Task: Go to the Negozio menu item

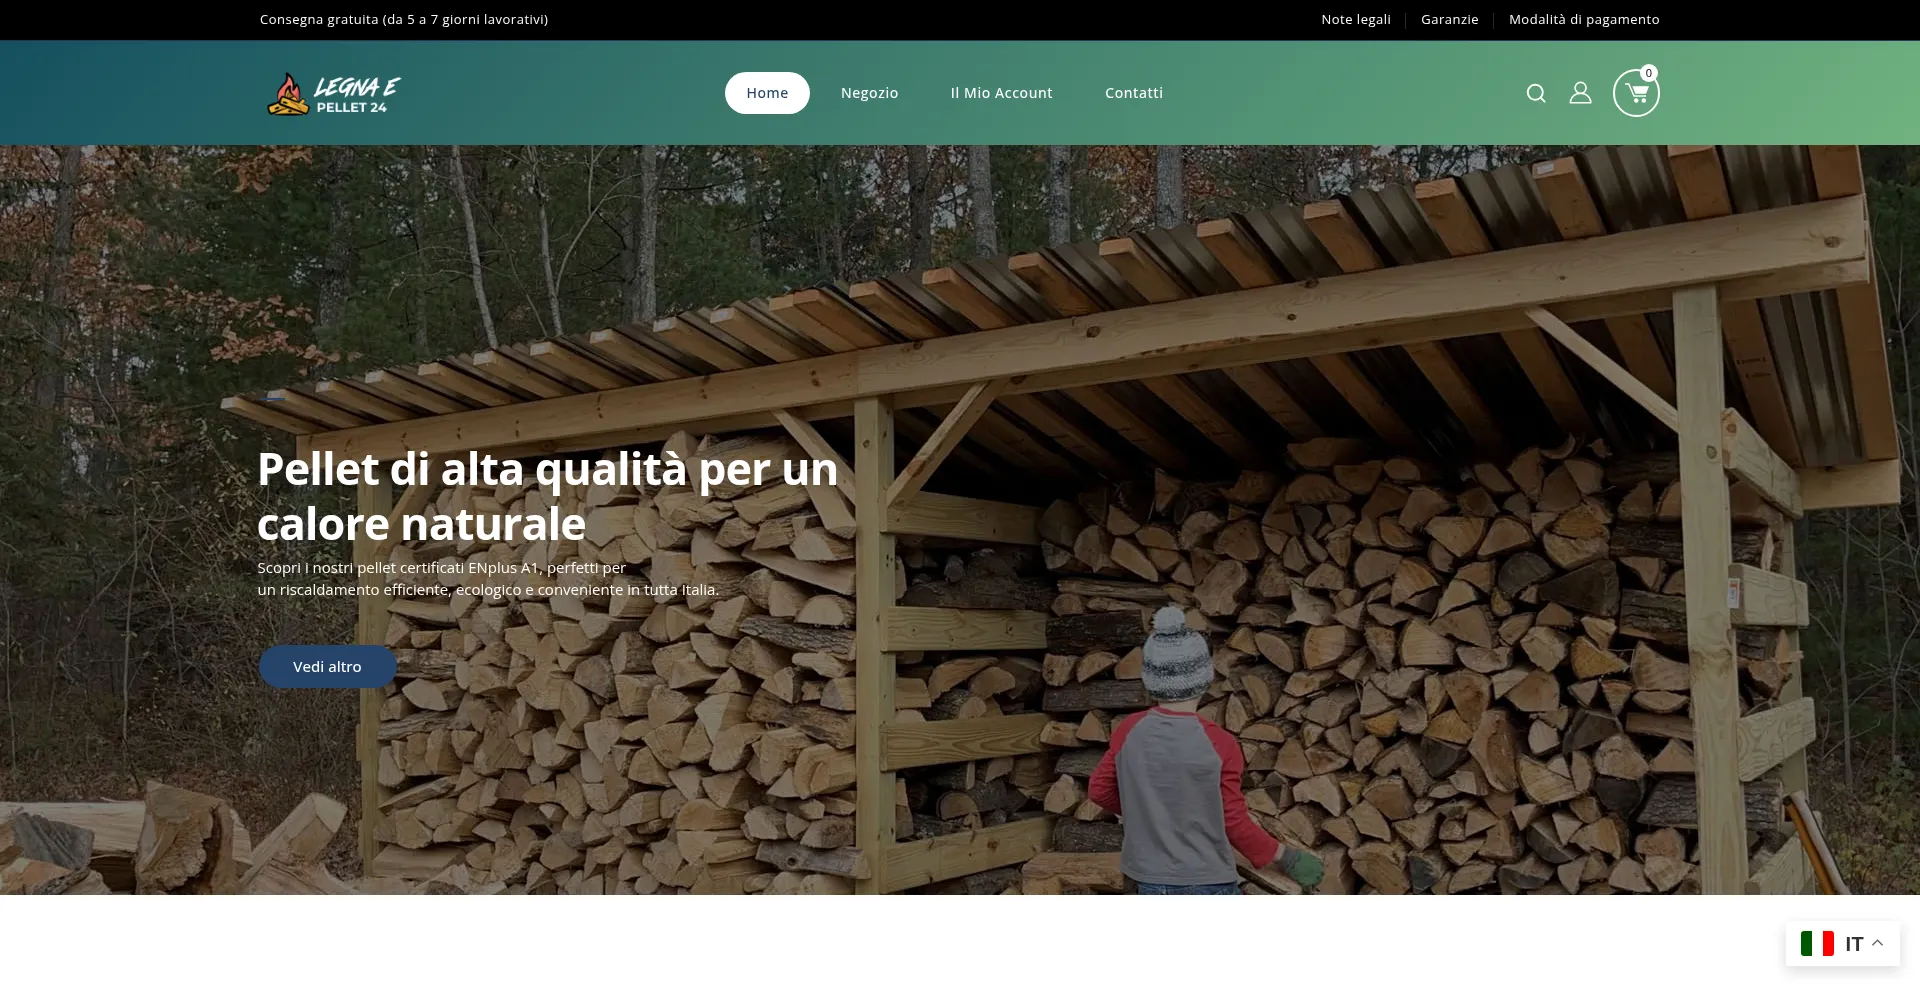Action: click(x=869, y=93)
